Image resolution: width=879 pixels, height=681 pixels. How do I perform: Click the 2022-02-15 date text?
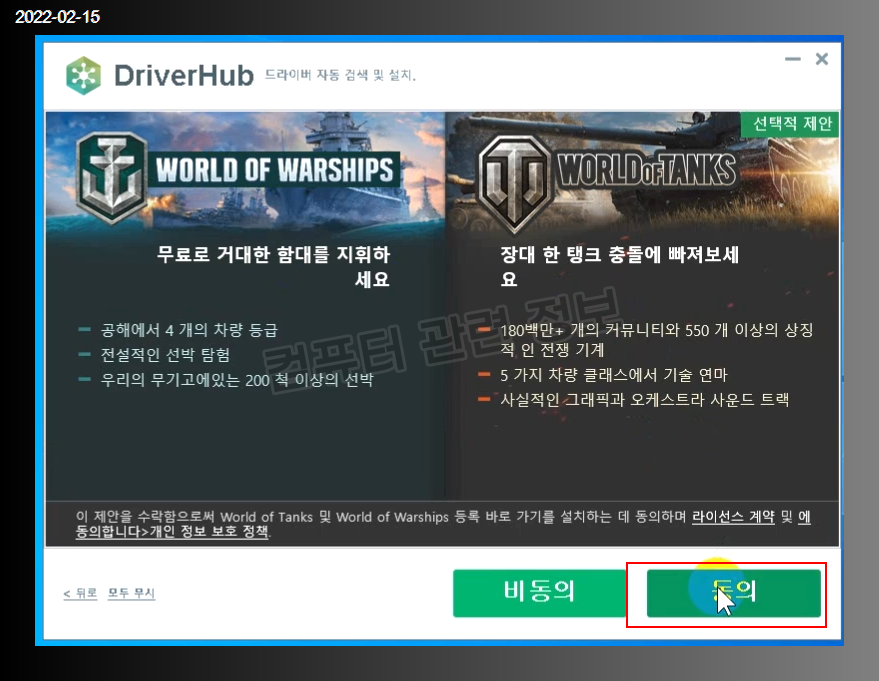(58, 17)
